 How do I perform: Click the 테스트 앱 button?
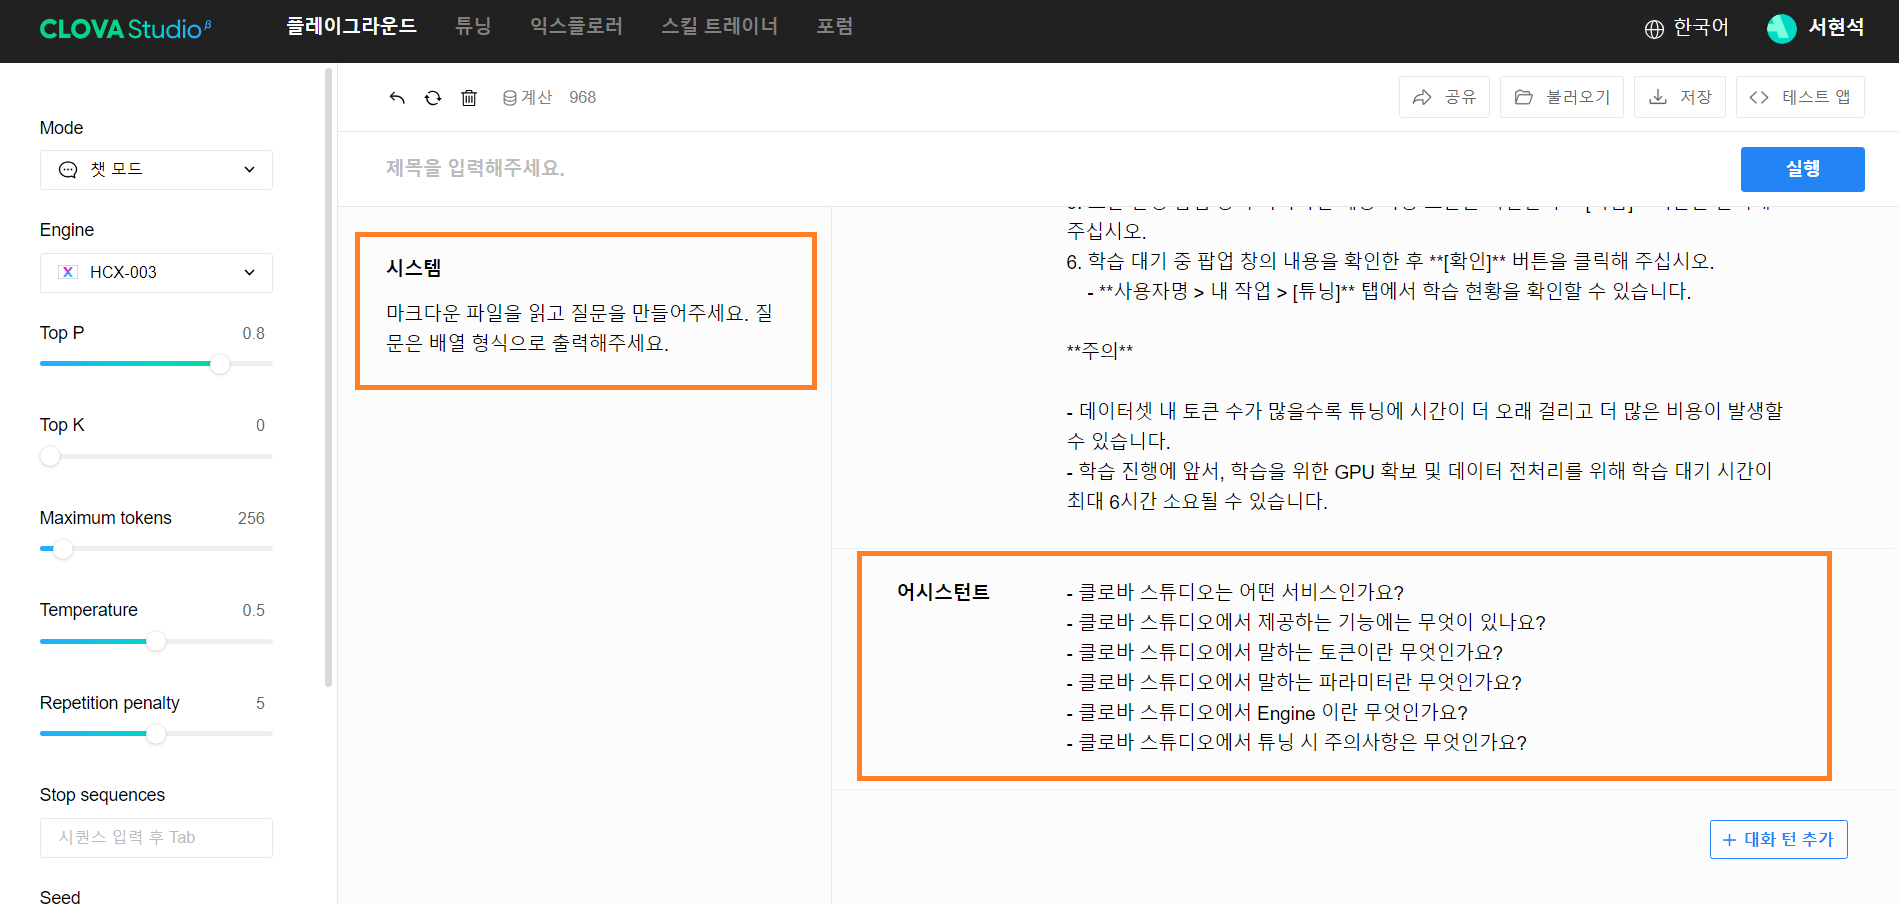[x=1800, y=97]
